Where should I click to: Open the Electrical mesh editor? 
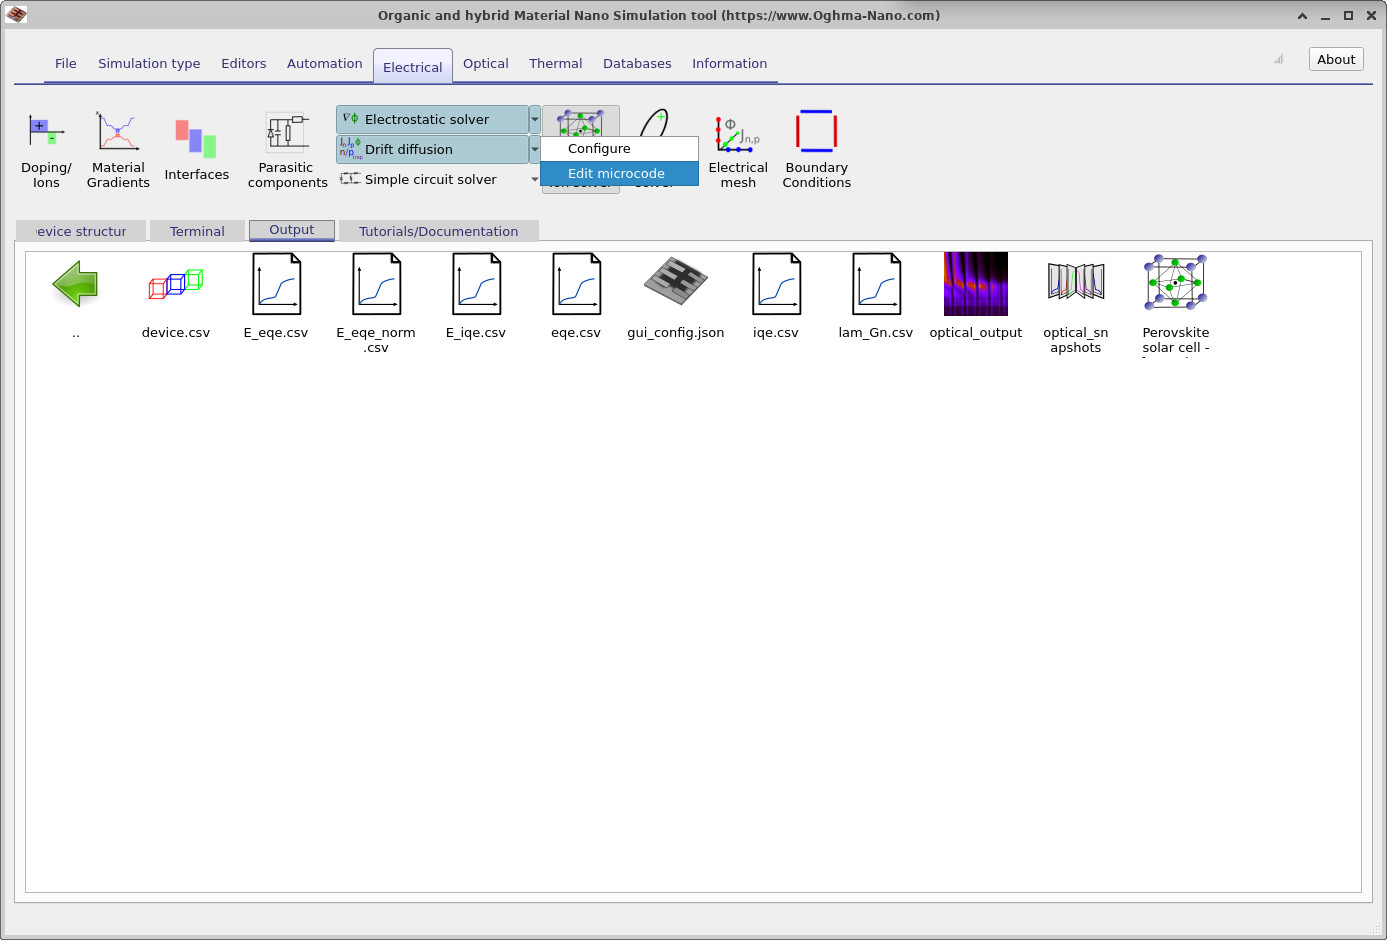point(738,149)
